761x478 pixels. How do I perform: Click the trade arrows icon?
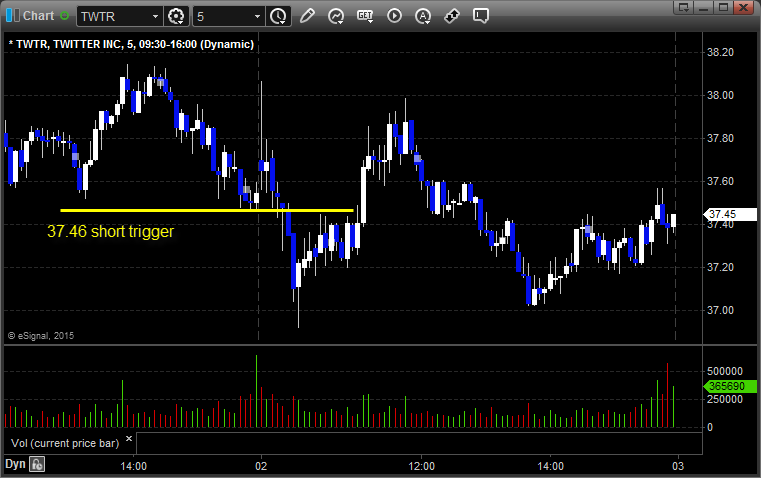[452, 16]
